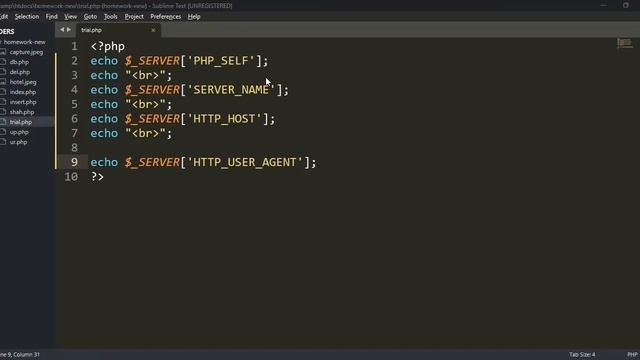Open the Help menu
Screen dimensions: 640x360
(x=194, y=17)
